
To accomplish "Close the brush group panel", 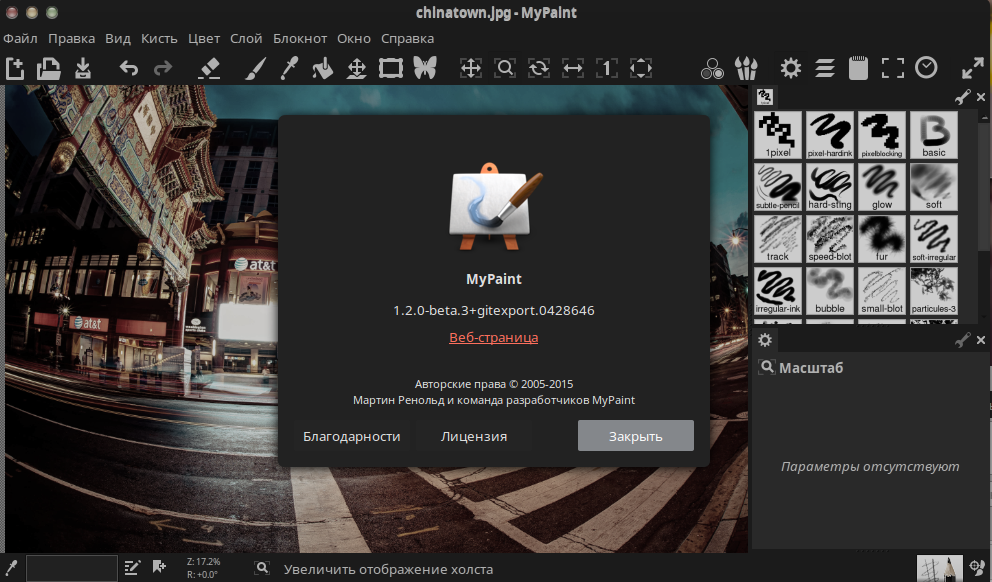I will (x=981, y=97).
